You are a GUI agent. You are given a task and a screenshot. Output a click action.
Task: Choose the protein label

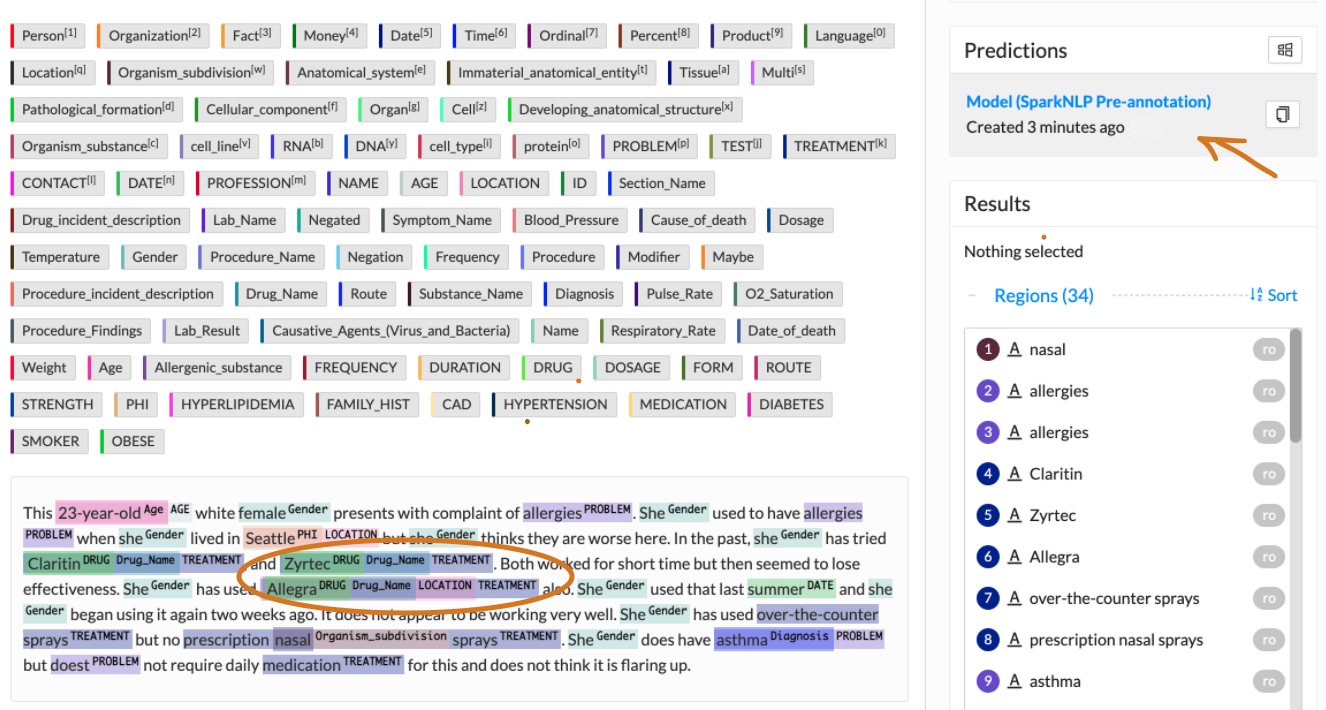coord(552,146)
